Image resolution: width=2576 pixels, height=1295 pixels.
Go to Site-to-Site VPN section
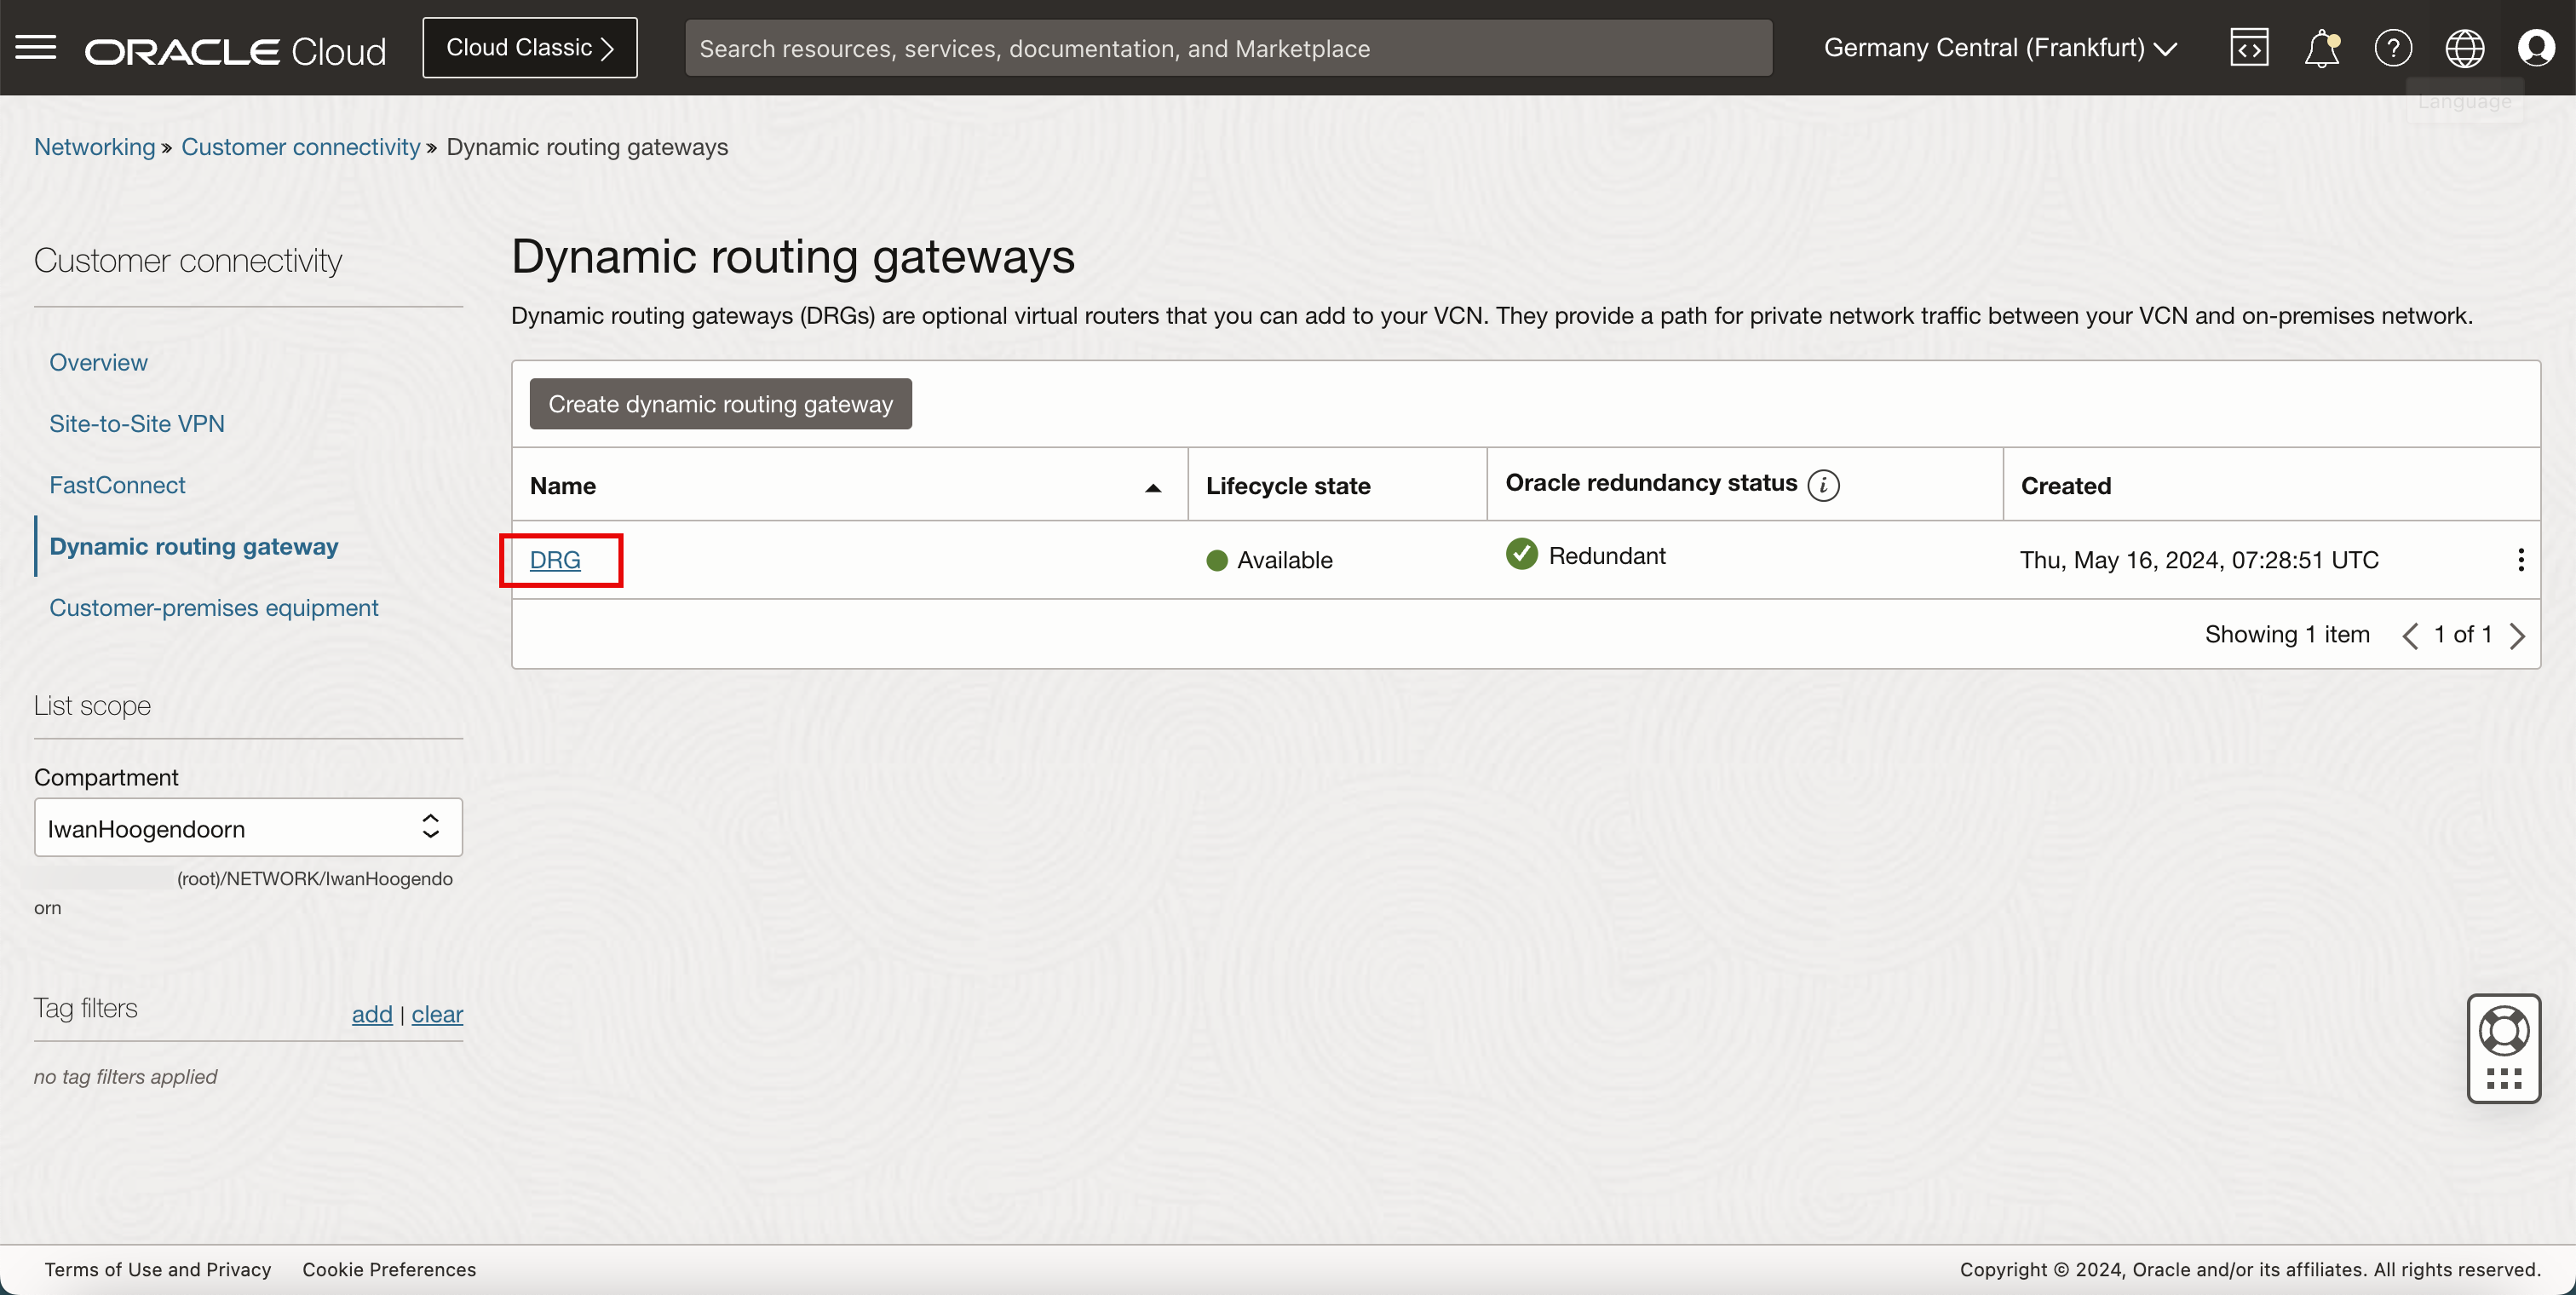pyautogui.click(x=137, y=424)
